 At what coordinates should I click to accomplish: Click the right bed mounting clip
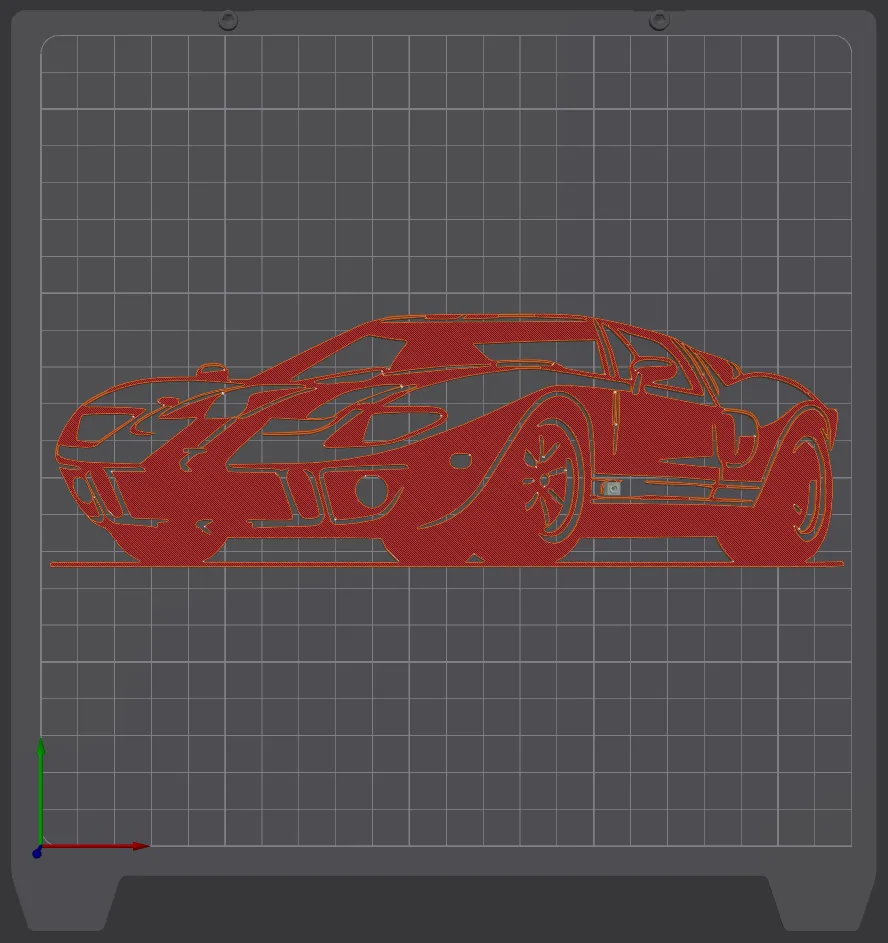(660, 18)
